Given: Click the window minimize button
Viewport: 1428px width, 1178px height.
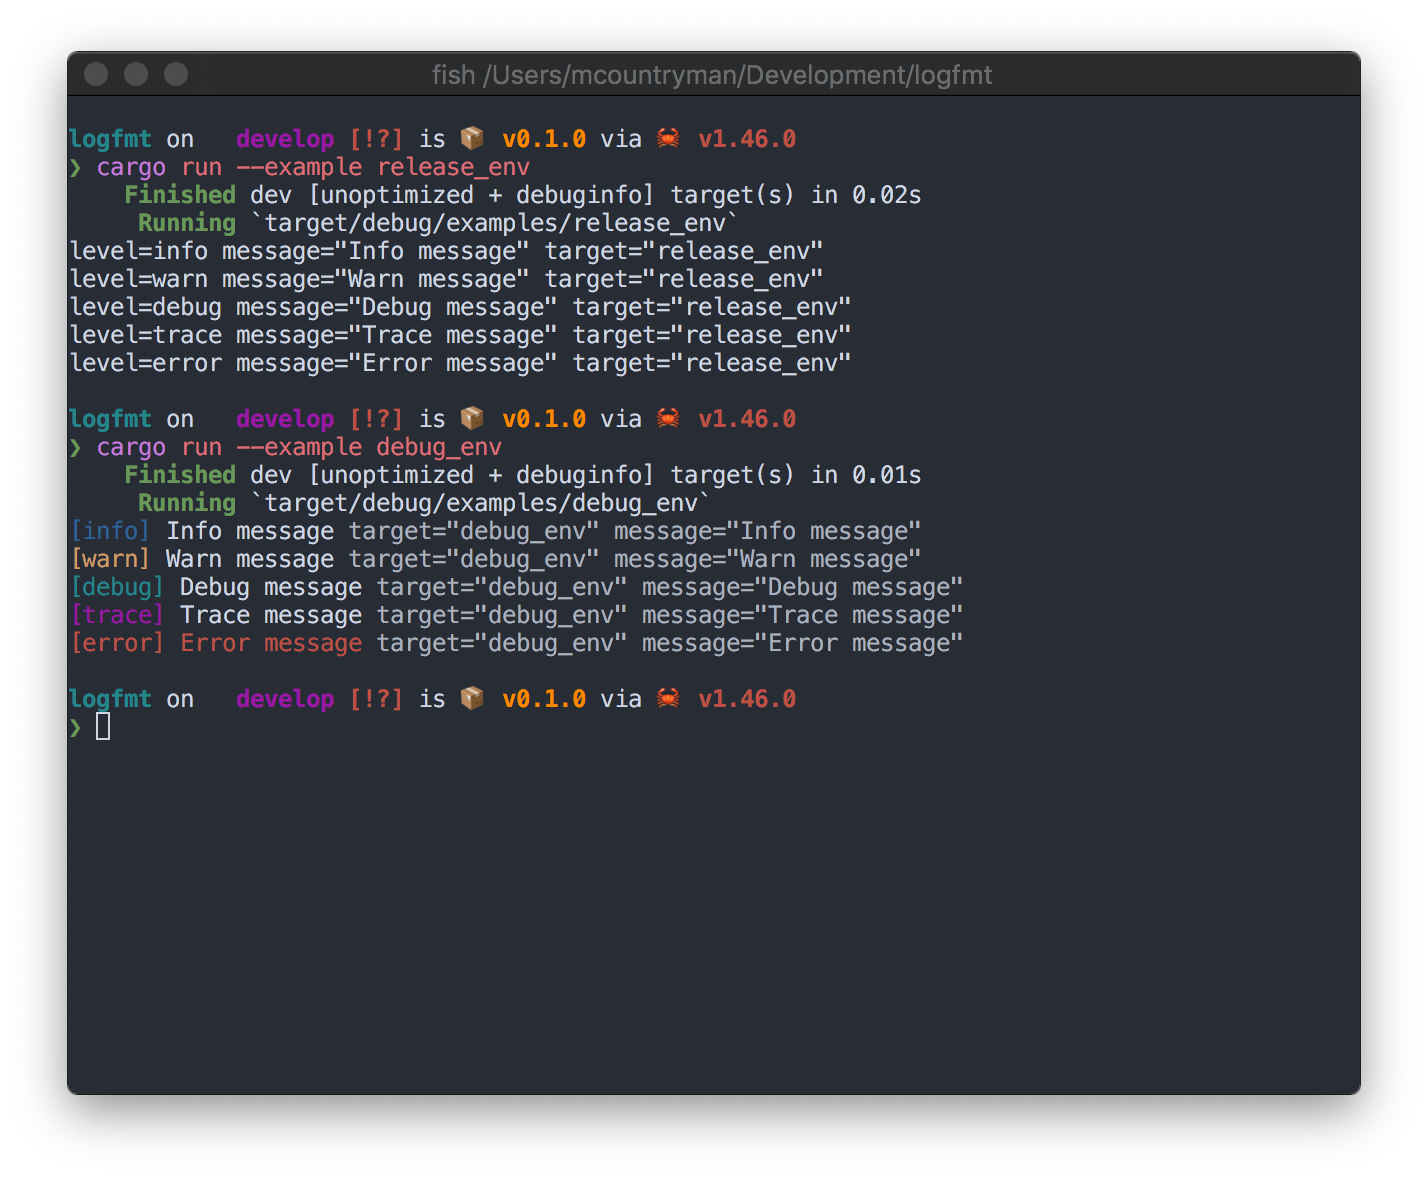Looking at the screenshot, I should 136,74.
